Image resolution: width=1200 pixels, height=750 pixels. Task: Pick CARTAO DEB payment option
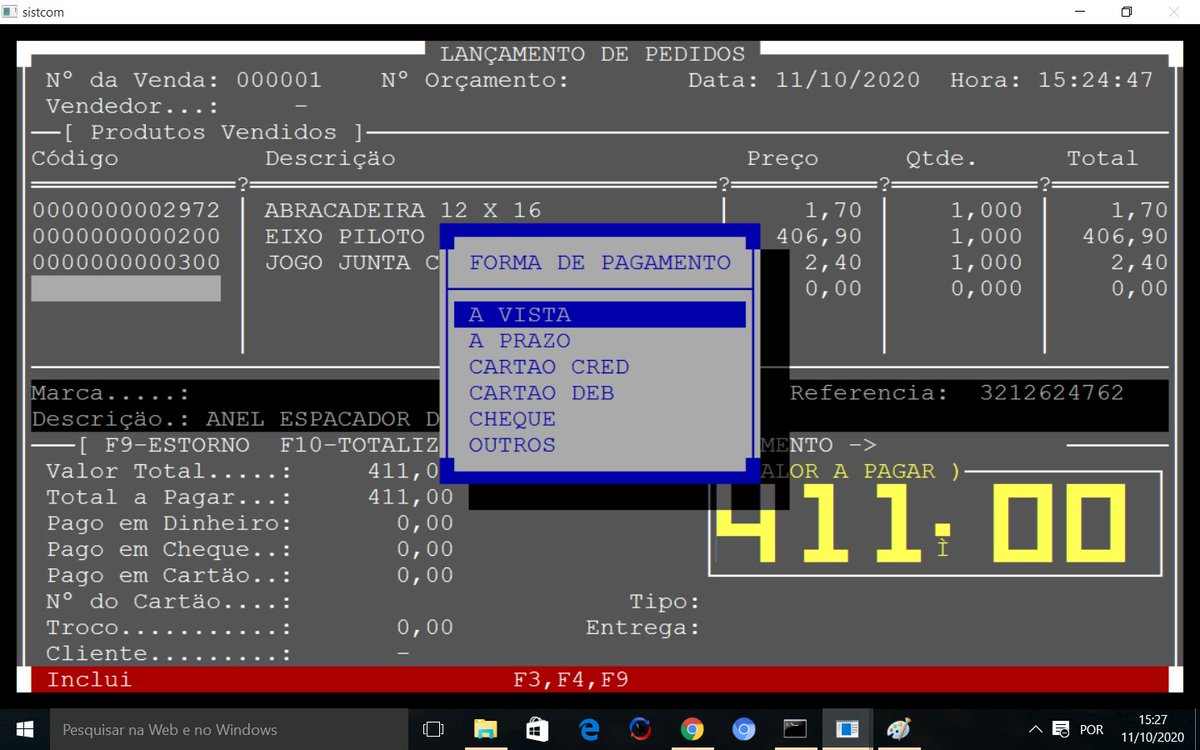(541, 392)
